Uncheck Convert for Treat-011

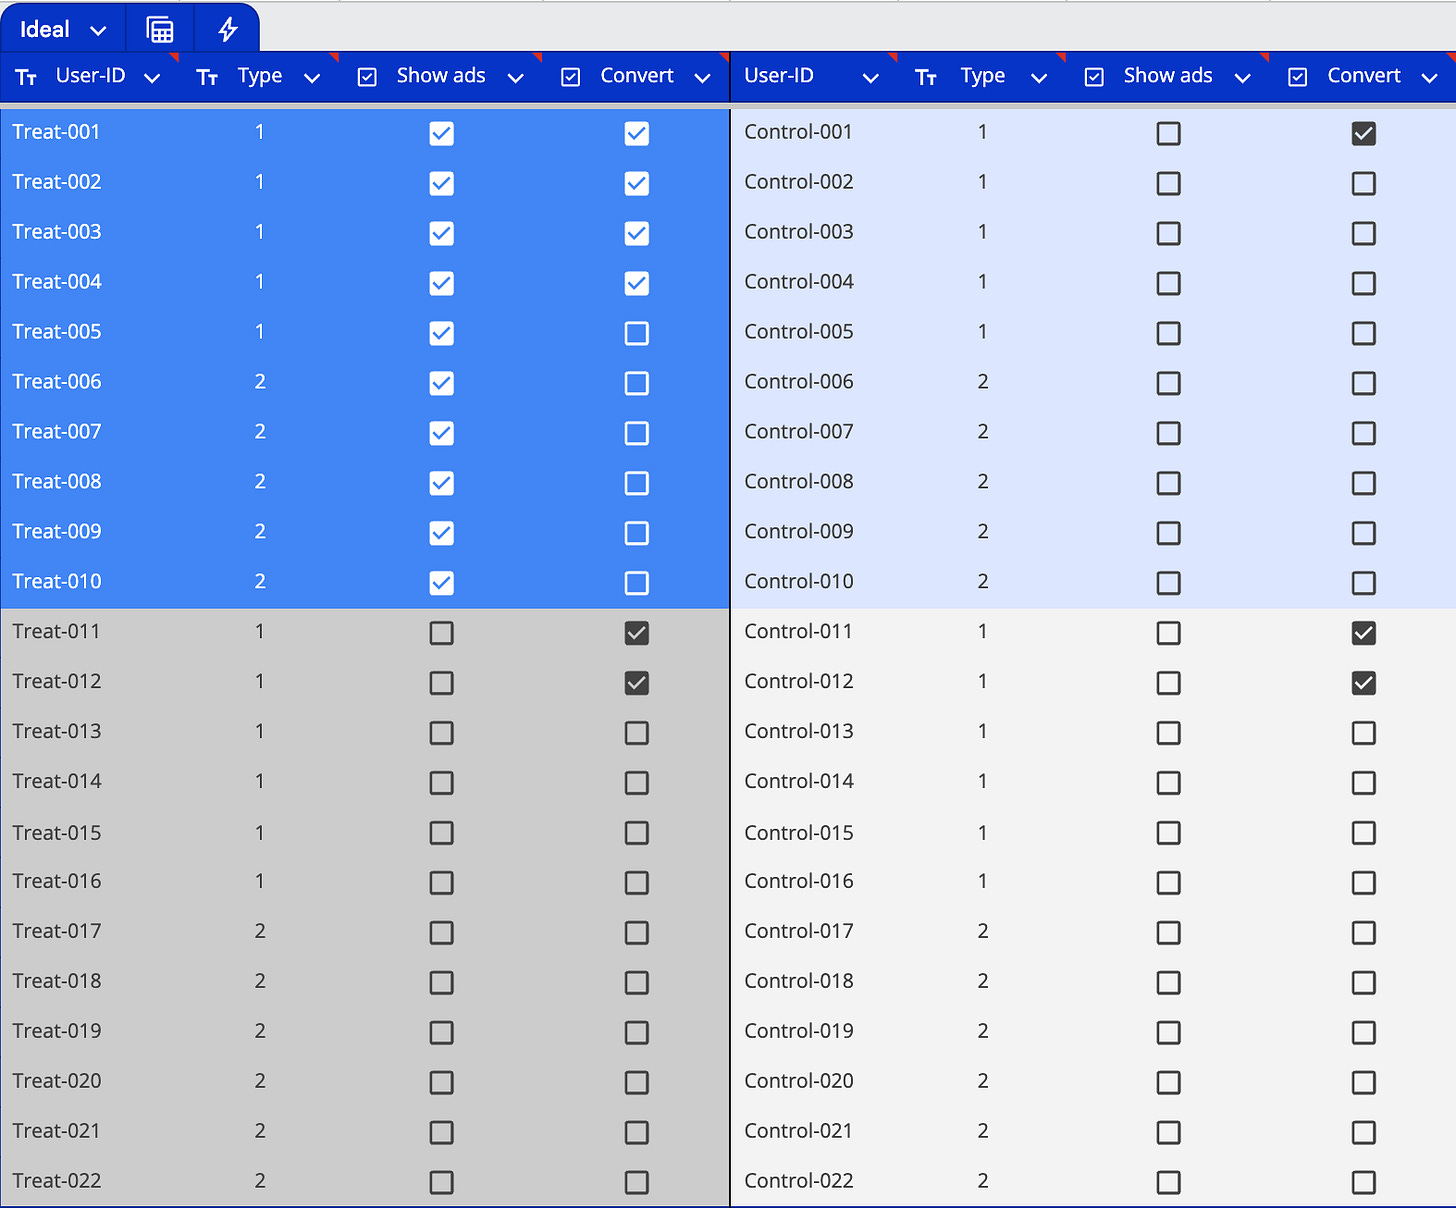coord(637,633)
